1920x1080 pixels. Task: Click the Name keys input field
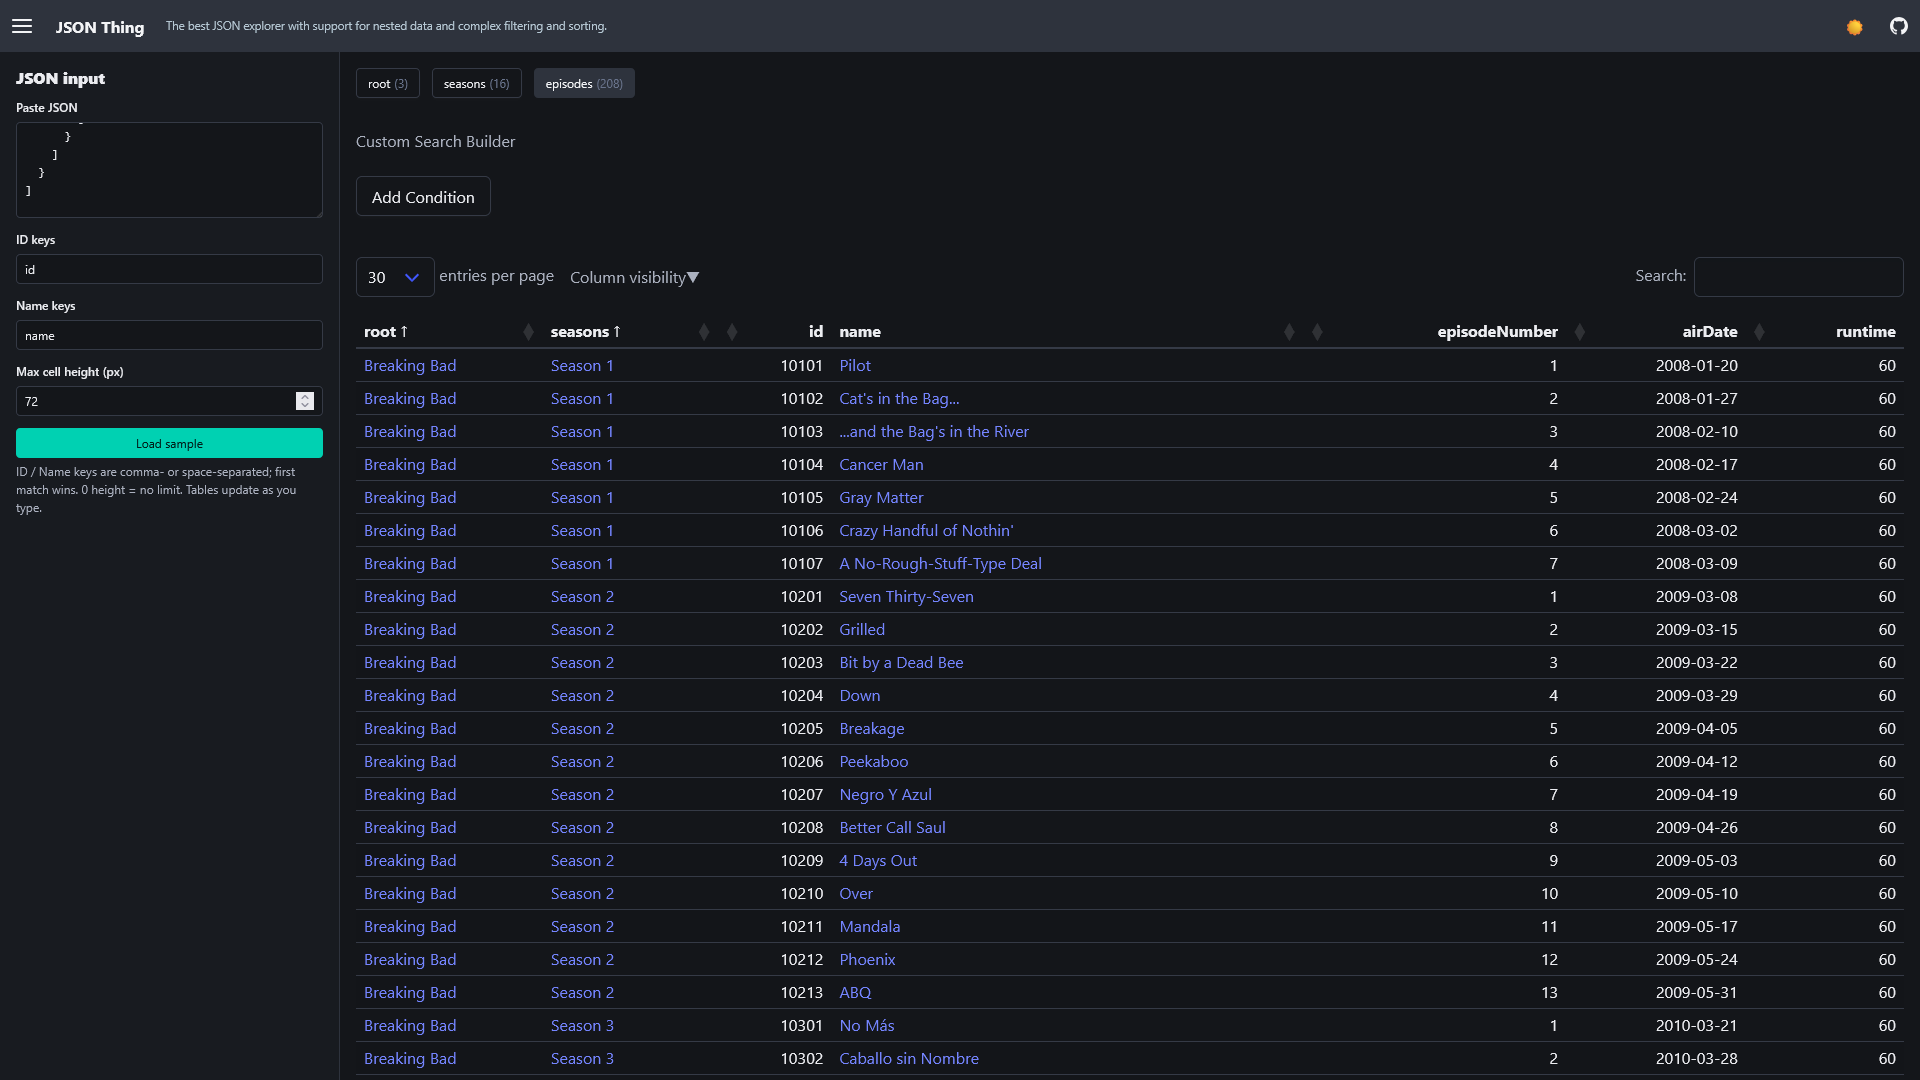click(x=169, y=335)
